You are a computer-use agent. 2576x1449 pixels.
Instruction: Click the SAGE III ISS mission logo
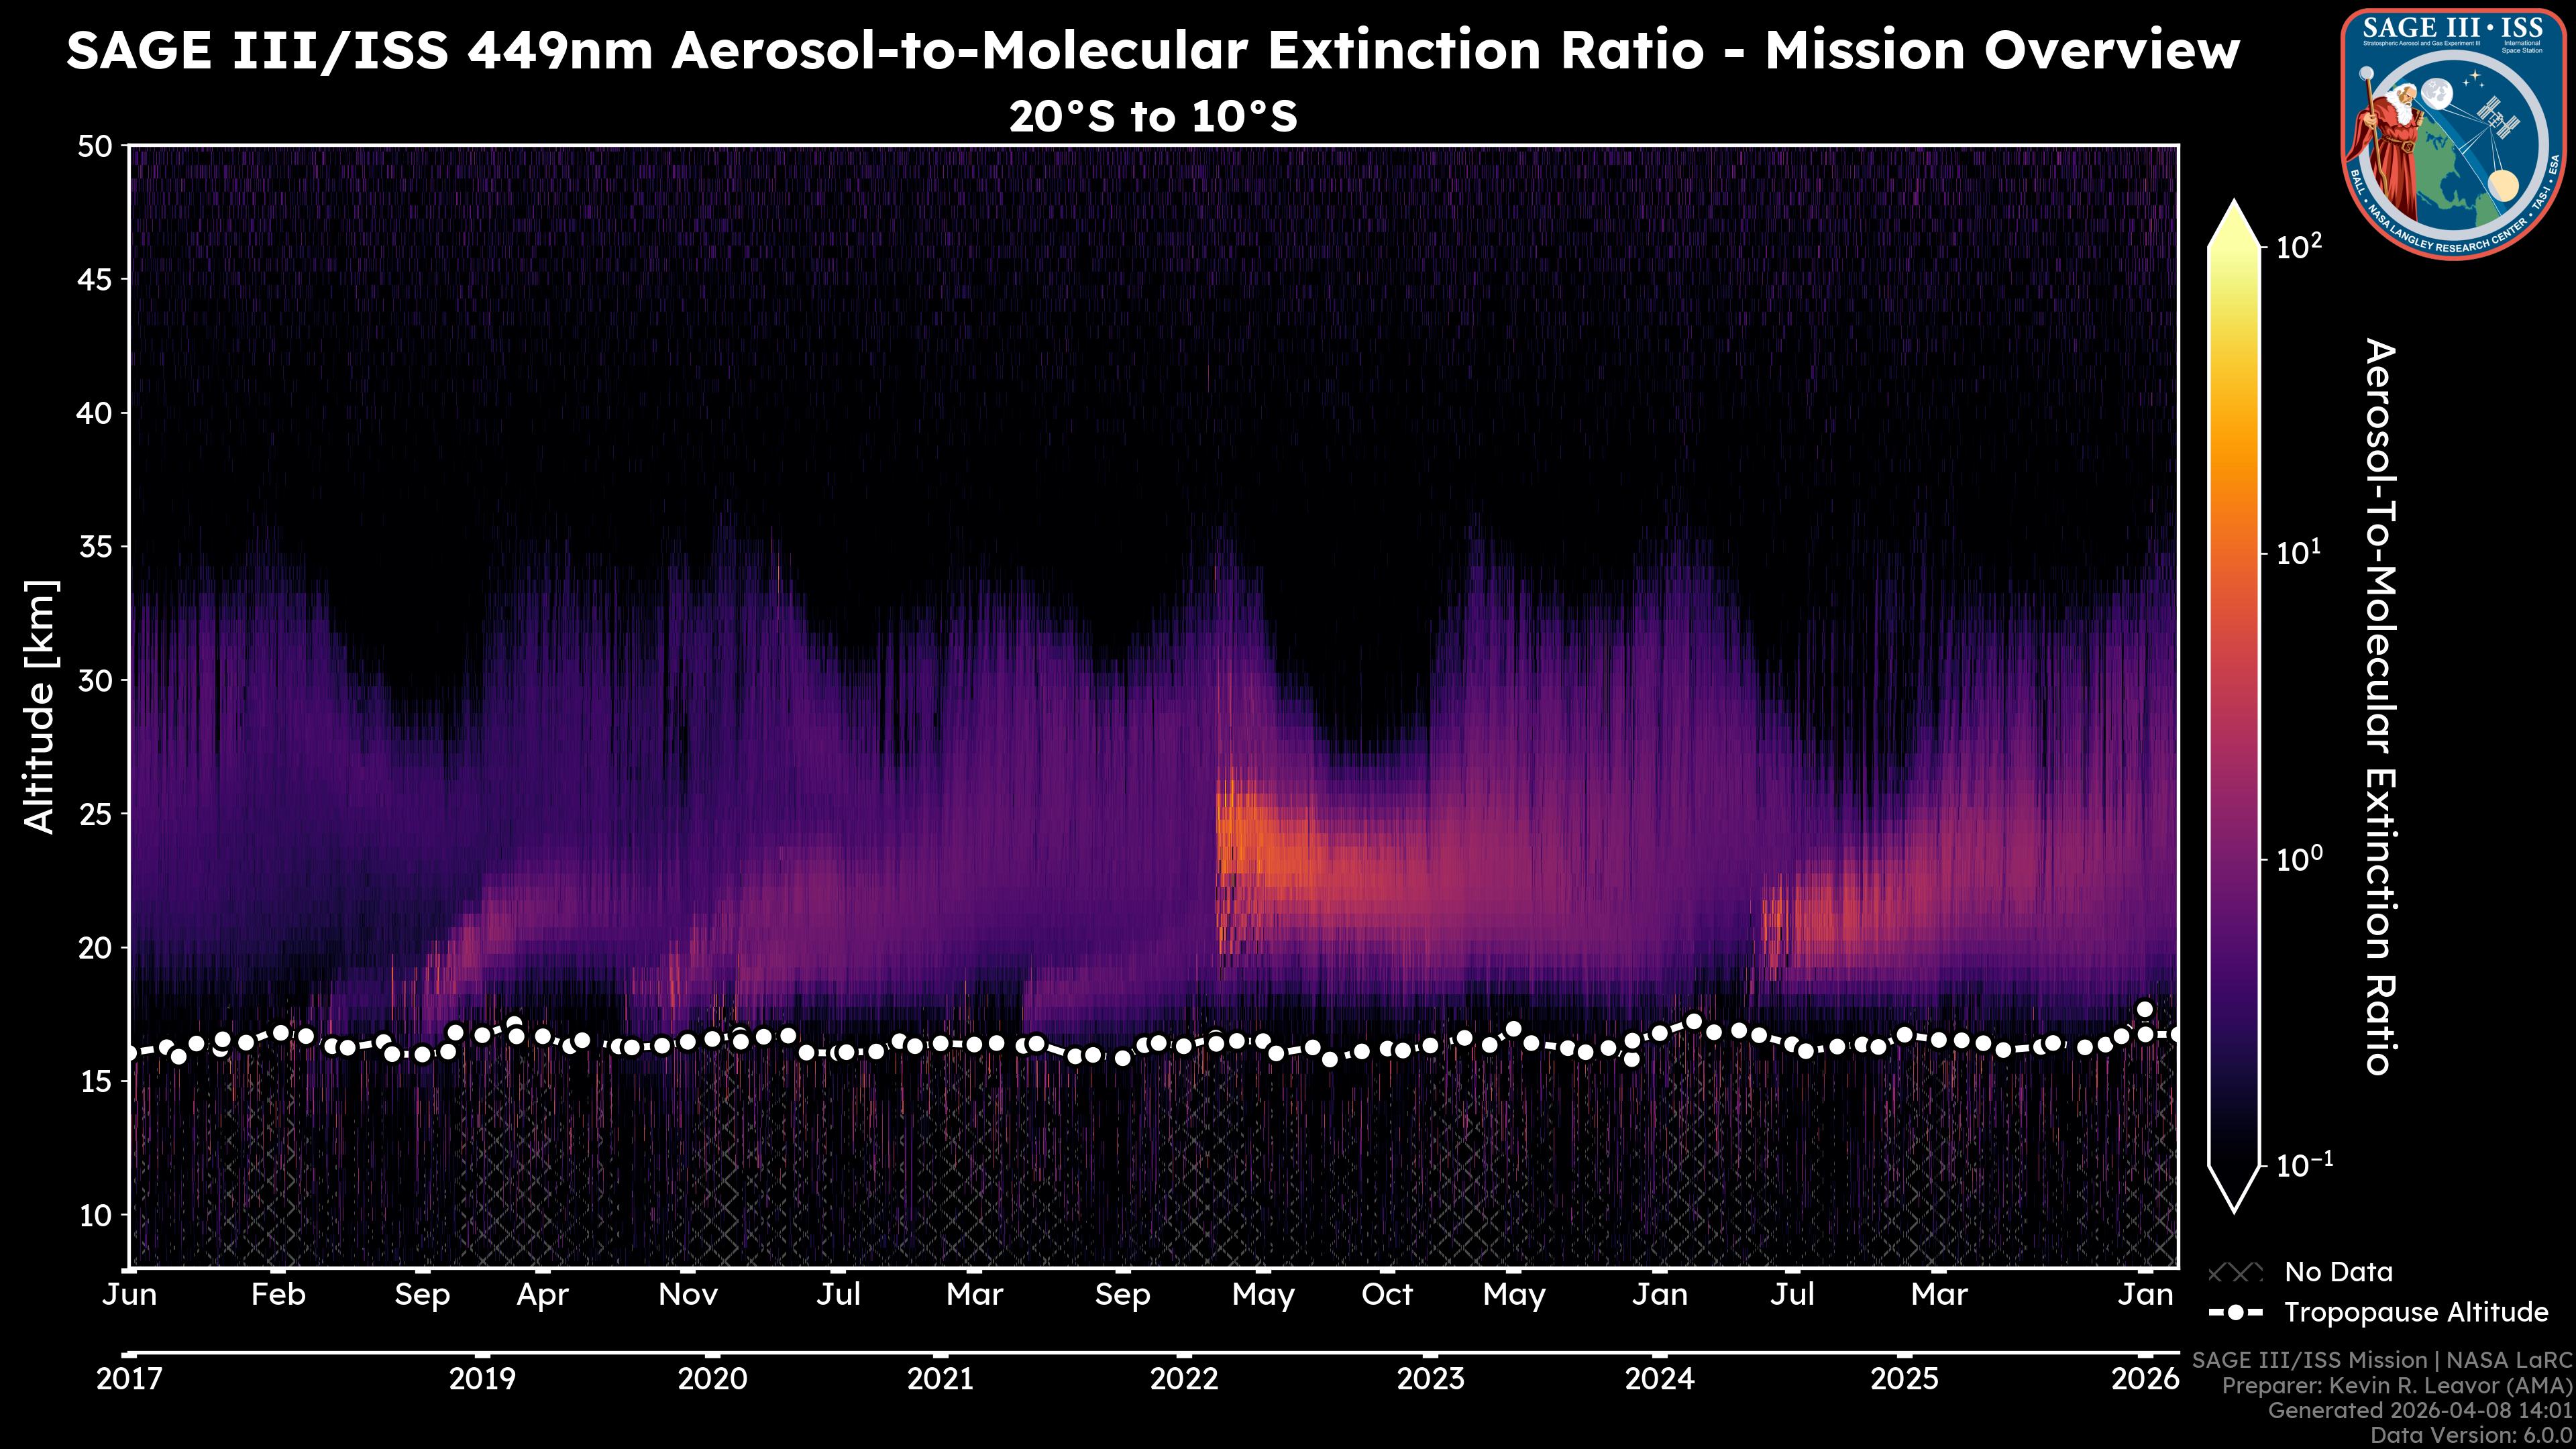pos(2454,133)
